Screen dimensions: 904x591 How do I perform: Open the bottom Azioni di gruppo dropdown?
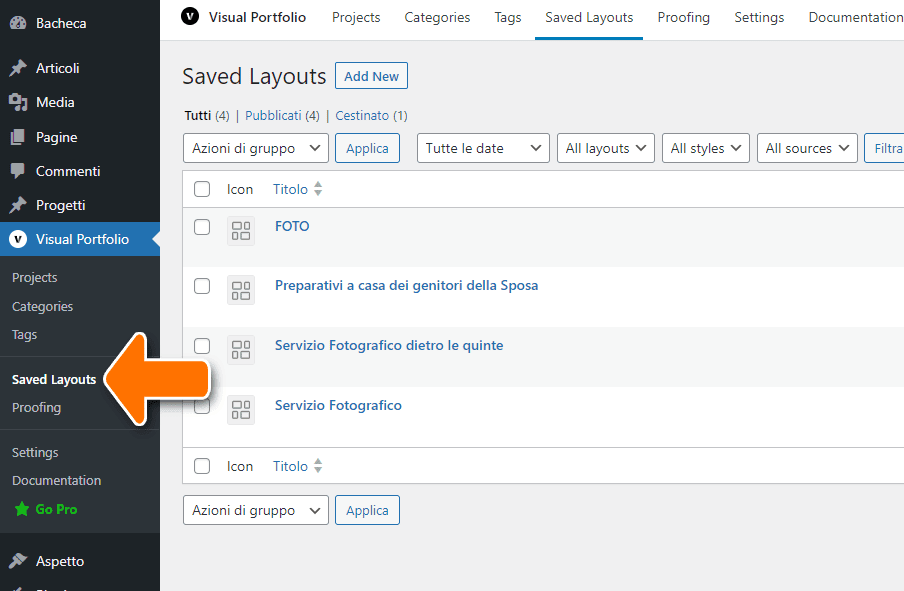click(x=256, y=510)
